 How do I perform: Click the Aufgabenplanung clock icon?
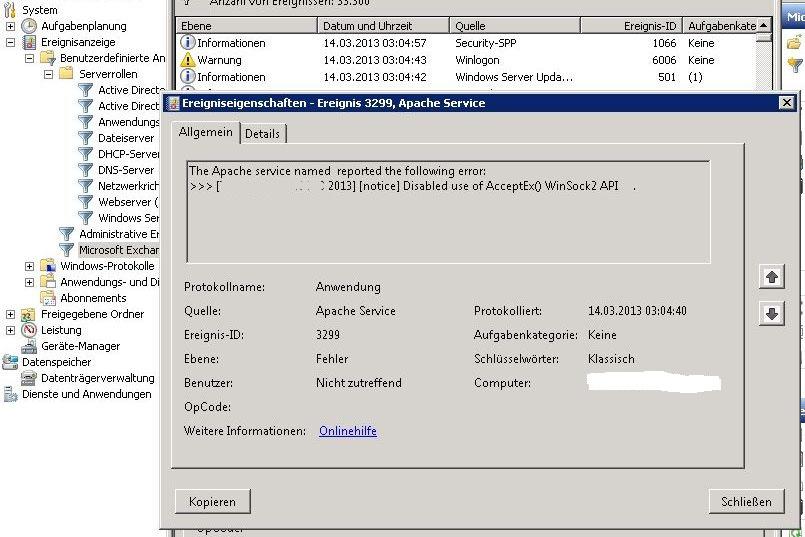[x=29, y=26]
